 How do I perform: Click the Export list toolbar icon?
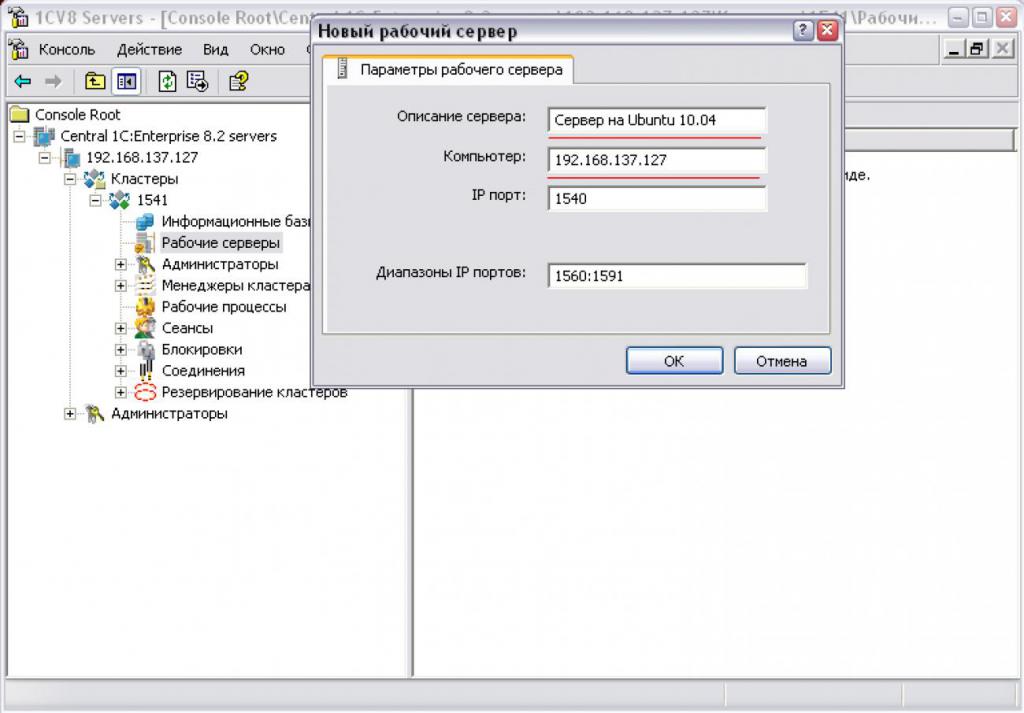[x=197, y=82]
